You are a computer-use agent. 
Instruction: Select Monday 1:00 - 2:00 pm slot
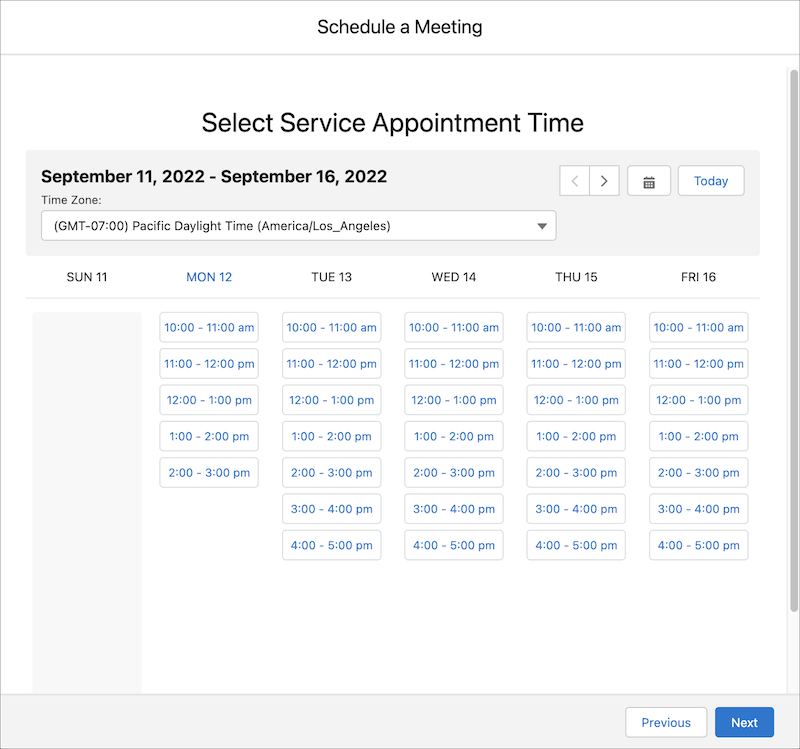(x=209, y=436)
